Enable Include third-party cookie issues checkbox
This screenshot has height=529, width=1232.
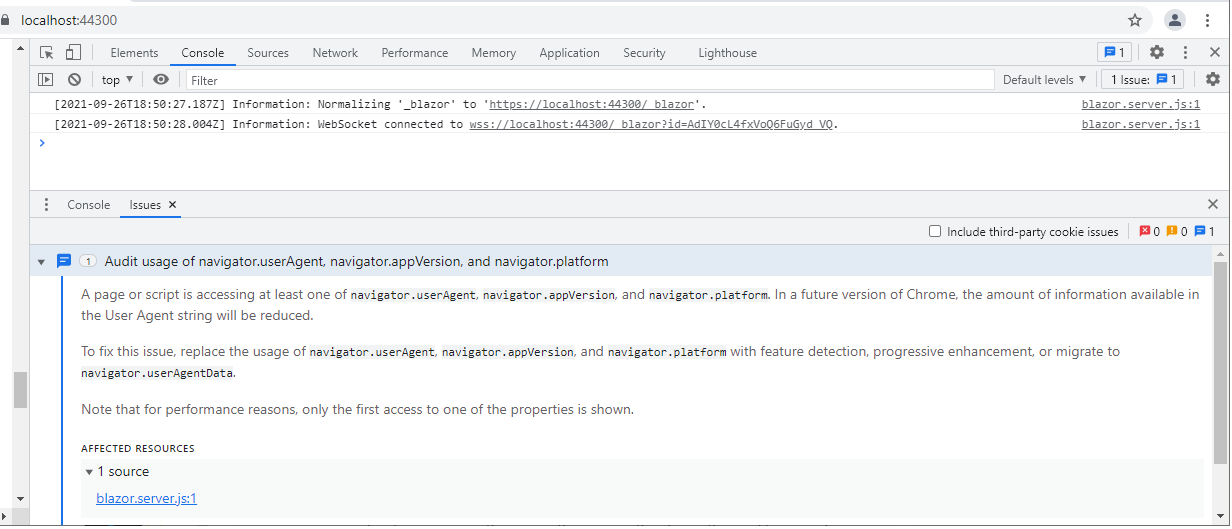[x=935, y=232]
